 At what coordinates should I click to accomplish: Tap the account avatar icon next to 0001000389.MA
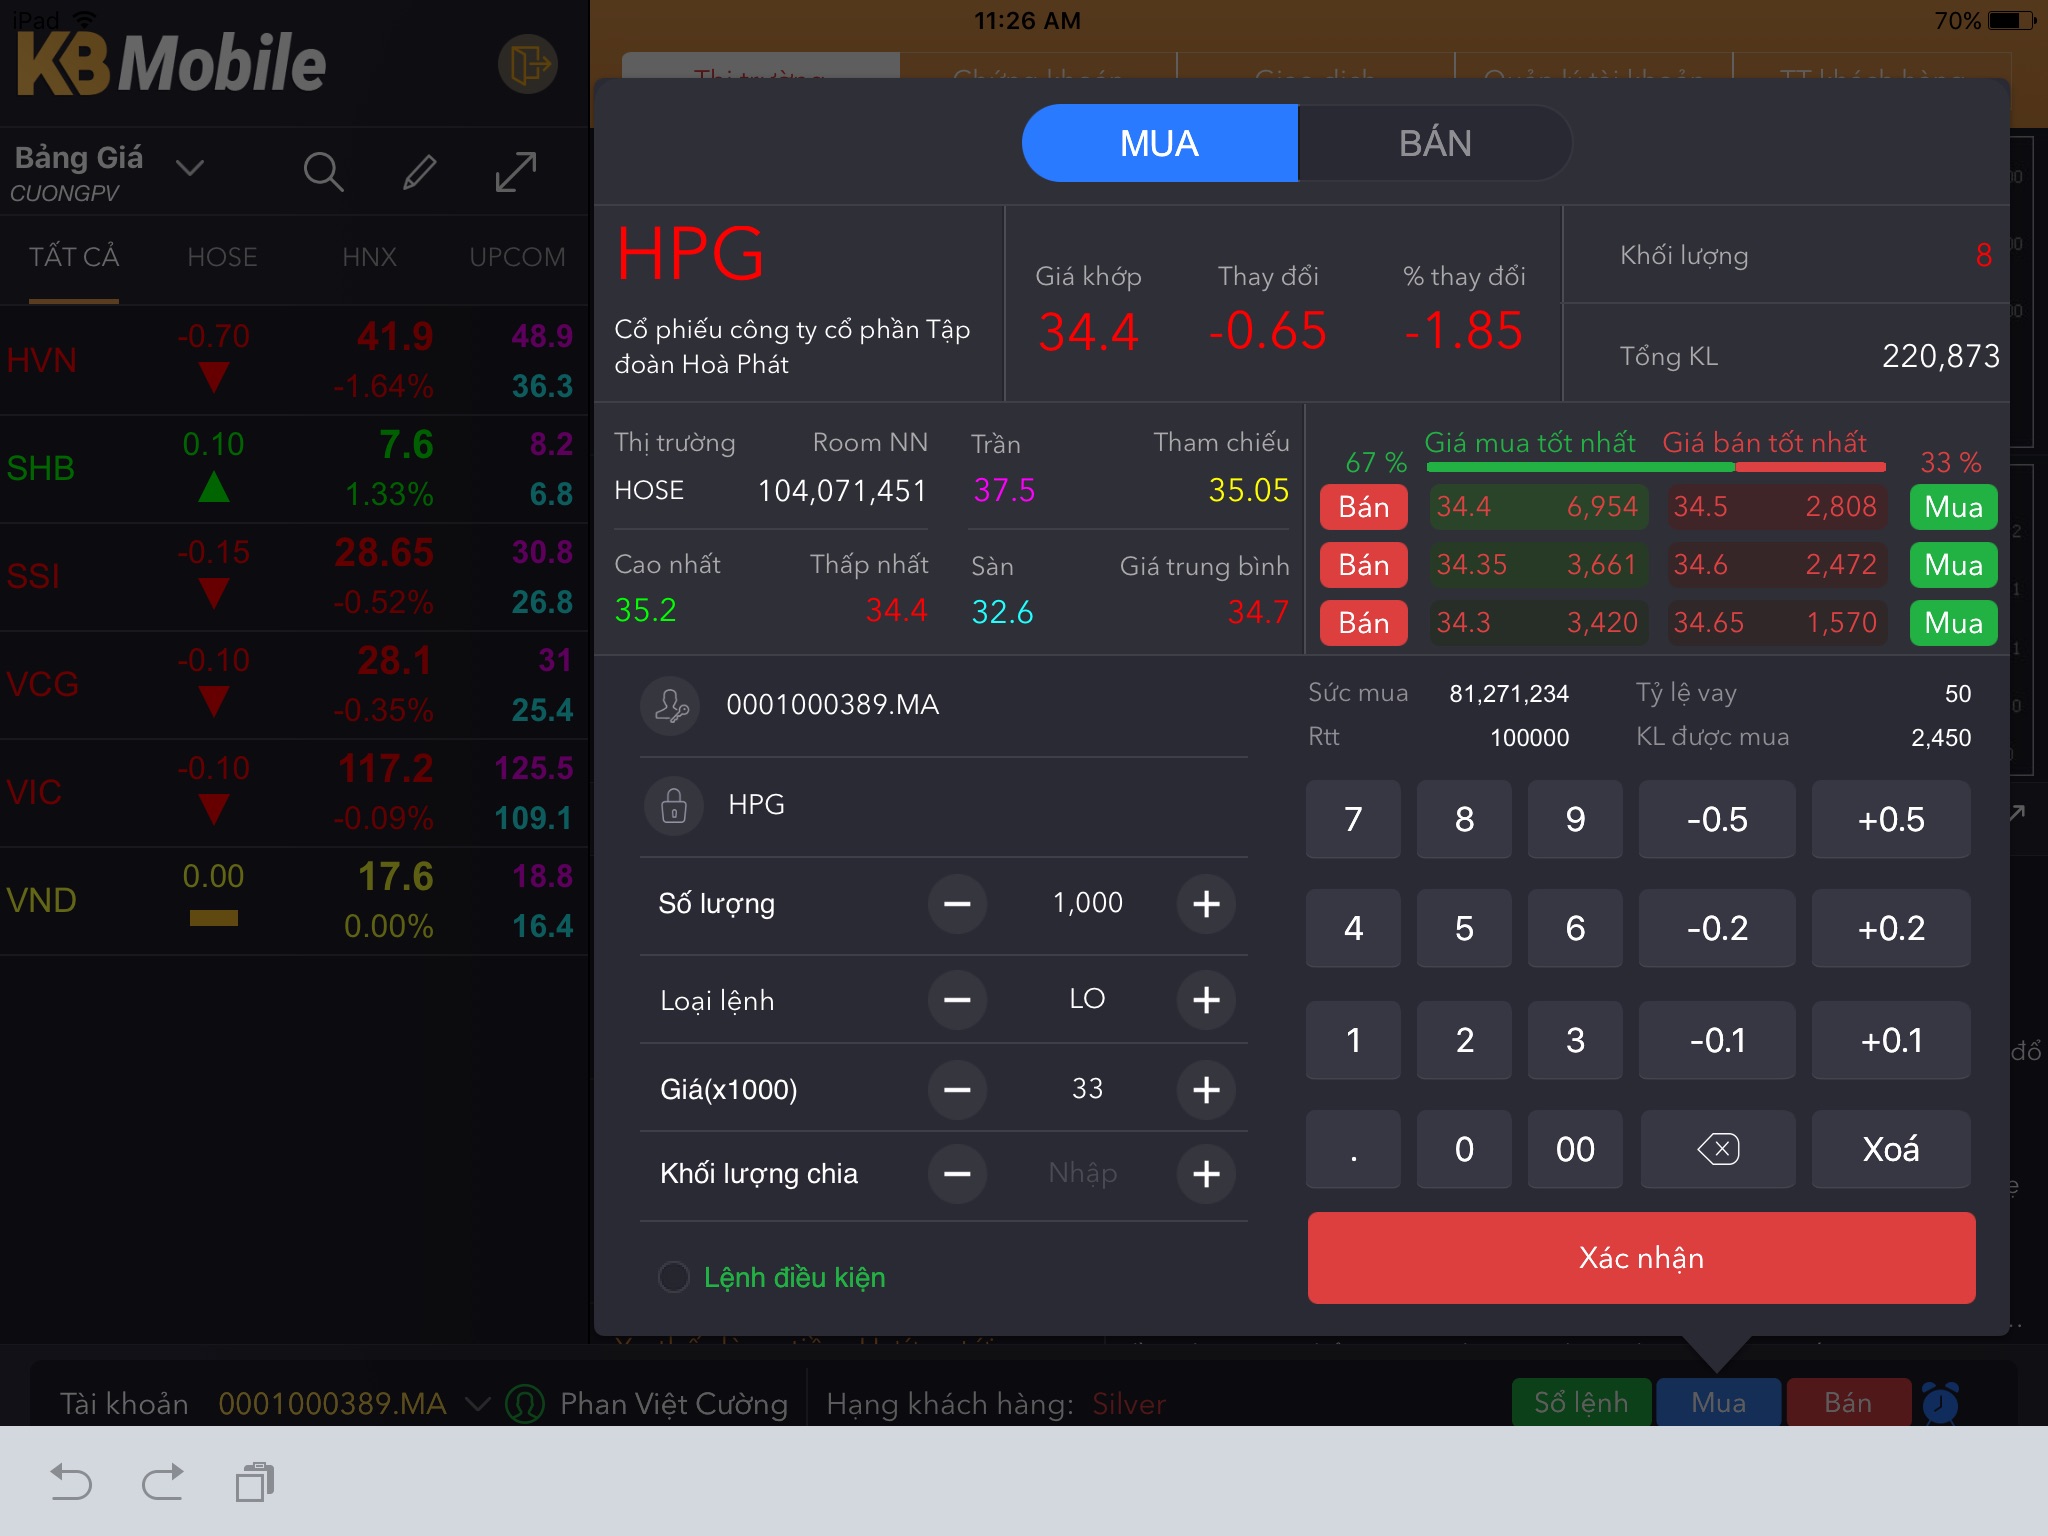(670, 706)
